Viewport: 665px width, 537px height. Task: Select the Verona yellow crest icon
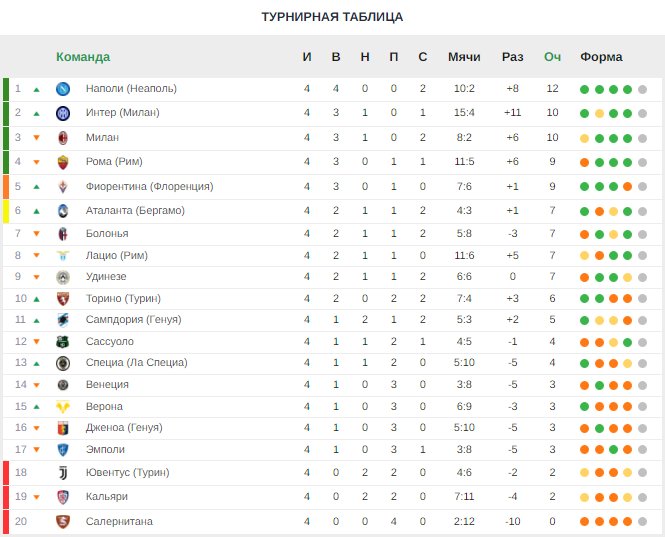[63, 407]
